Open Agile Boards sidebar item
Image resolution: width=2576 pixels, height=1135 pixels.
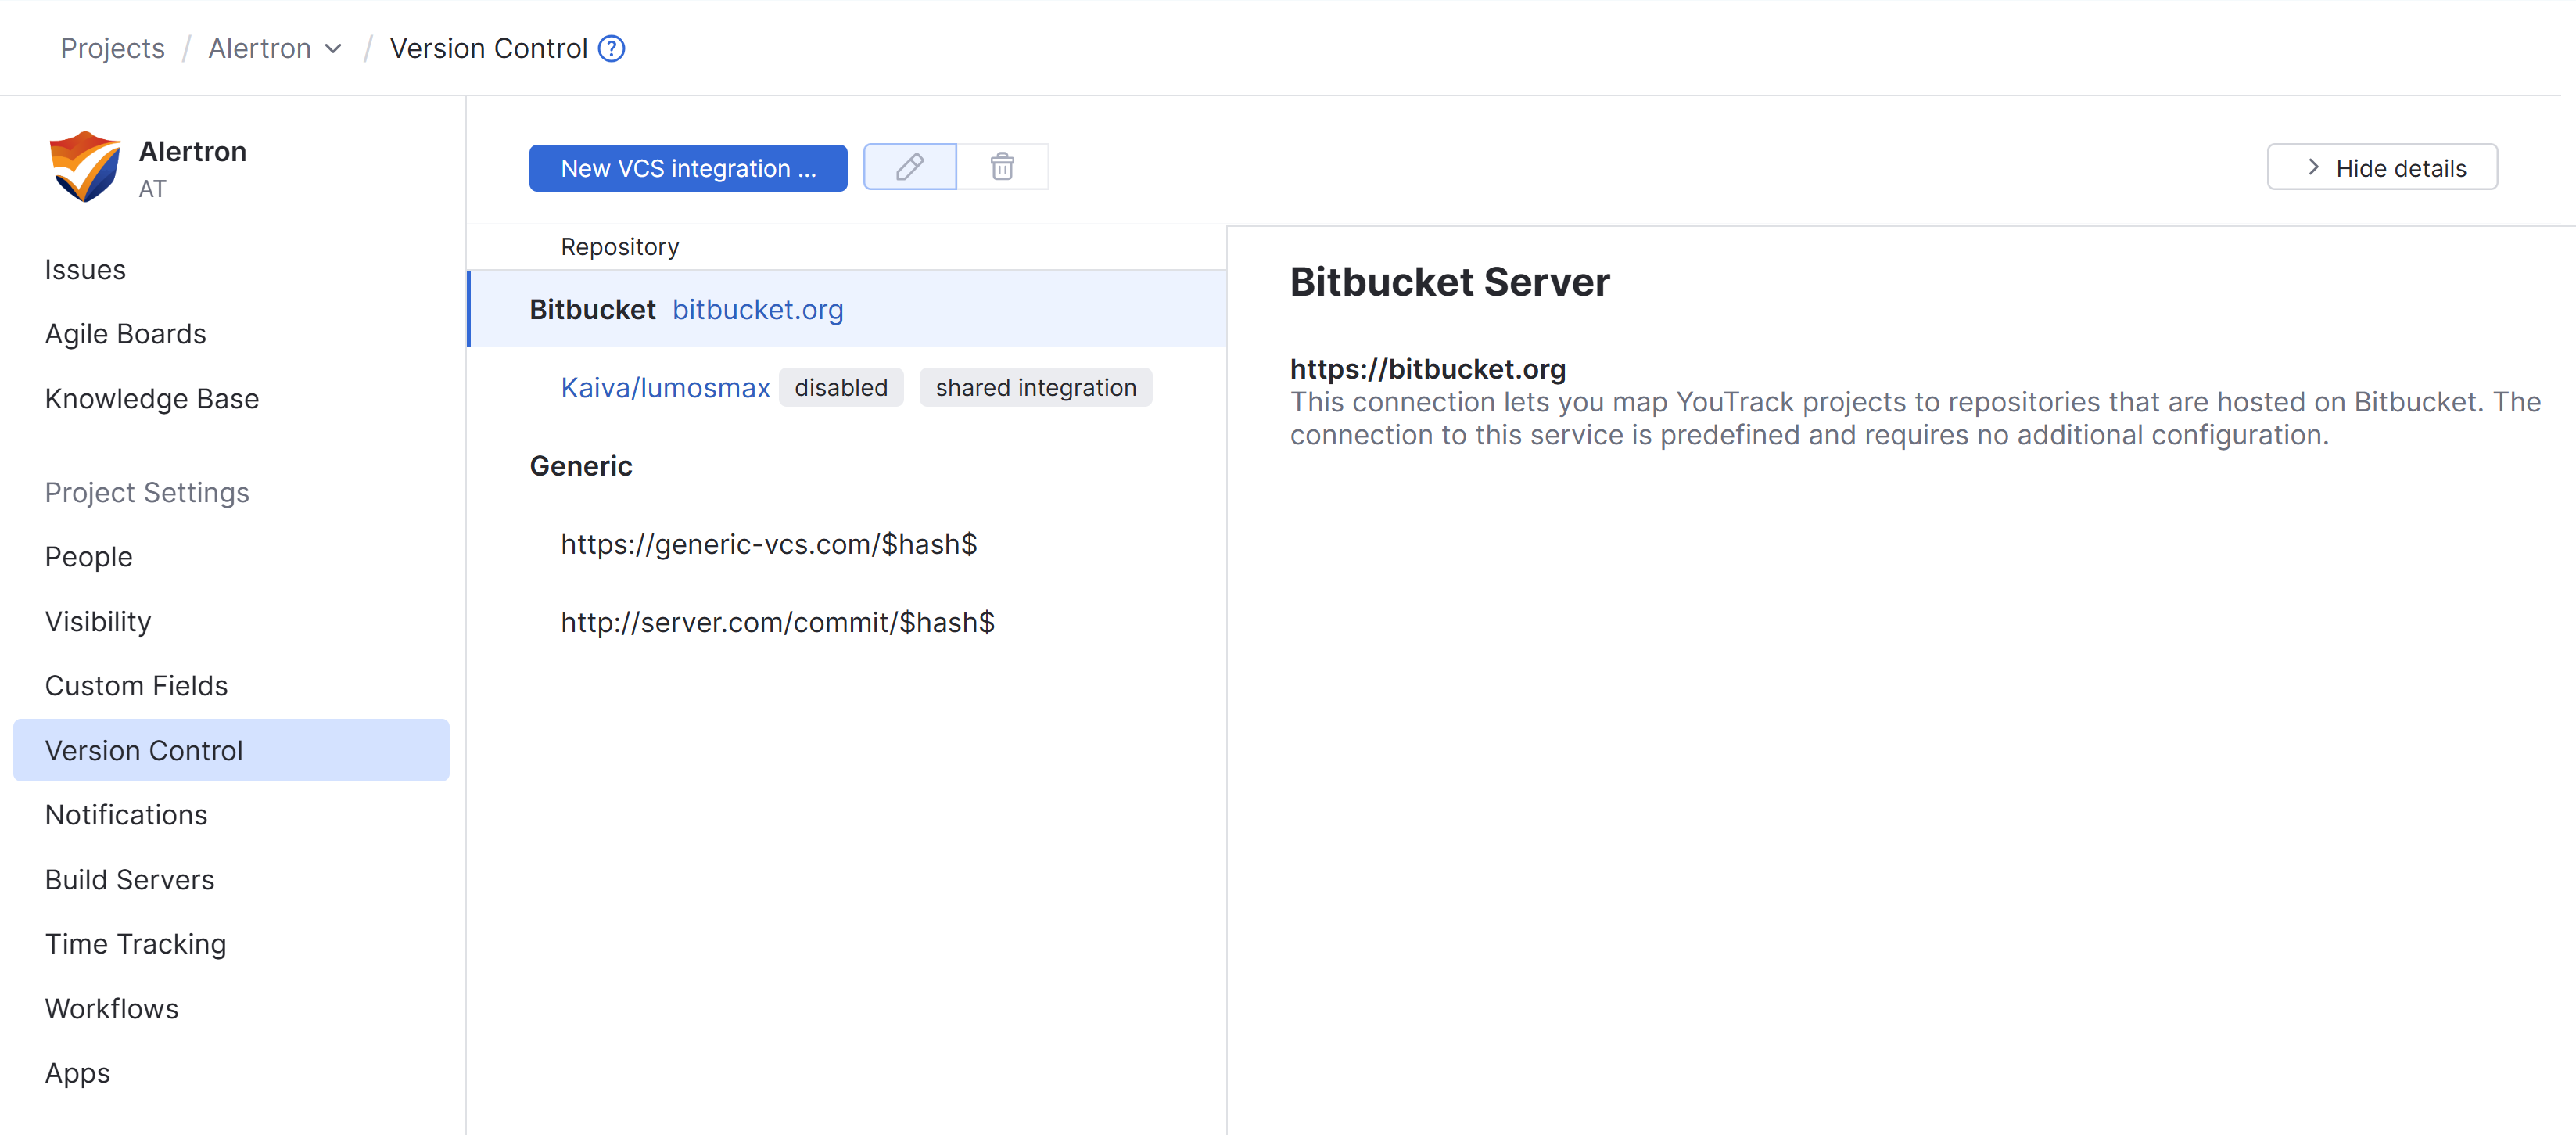coord(125,334)
